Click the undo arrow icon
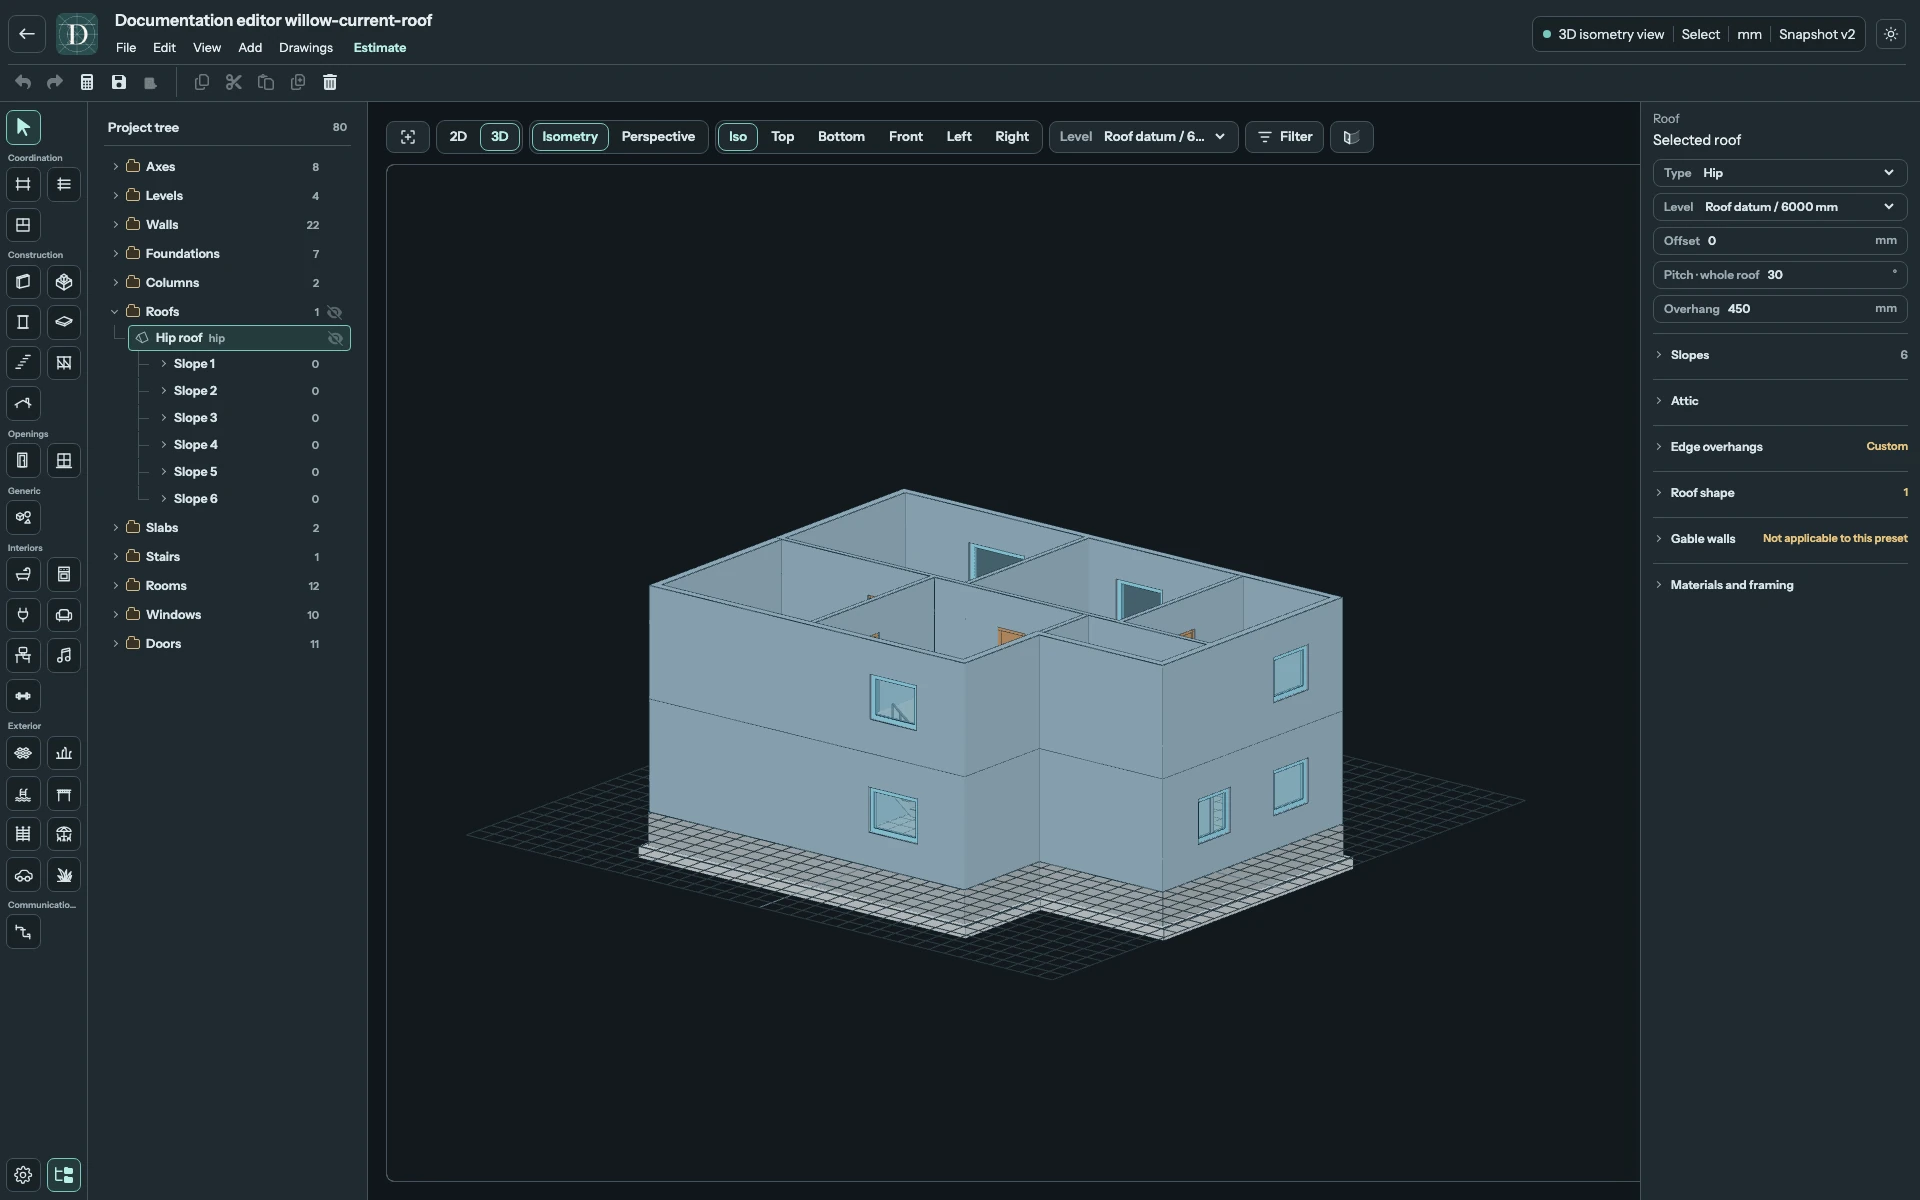 point(23,82)
